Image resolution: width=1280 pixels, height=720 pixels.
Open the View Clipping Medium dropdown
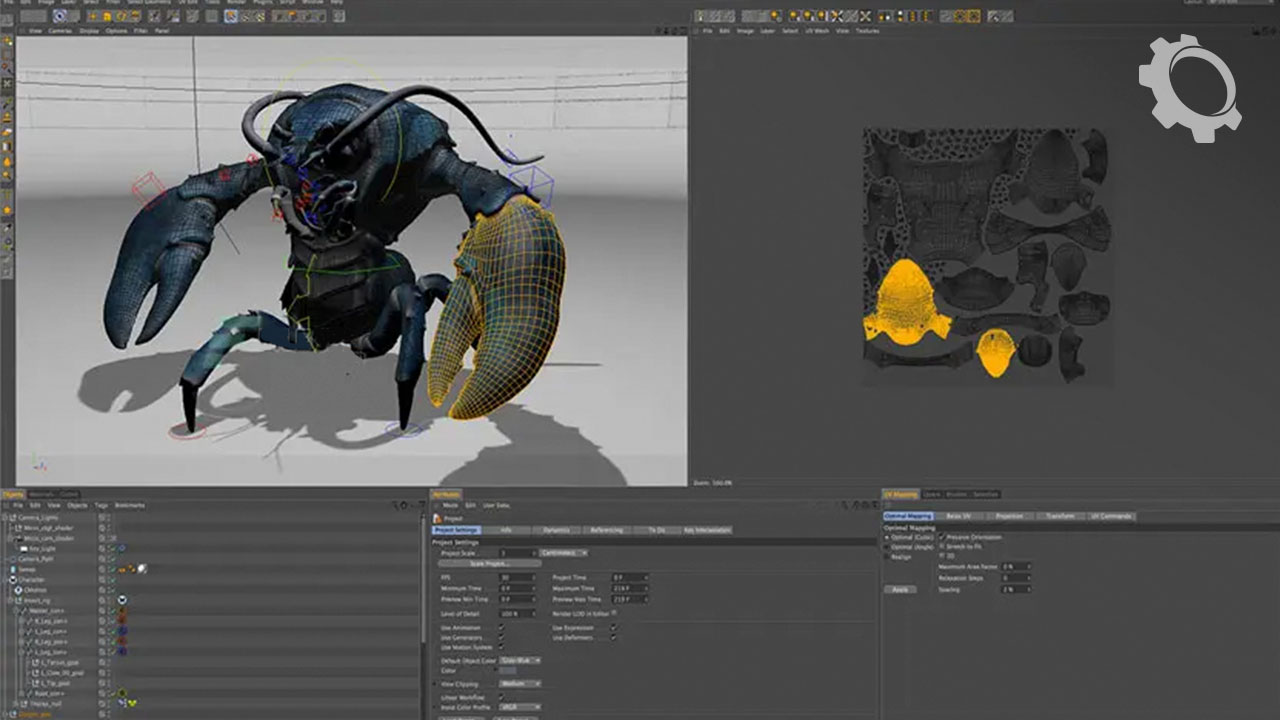click(x=520, y=683)
